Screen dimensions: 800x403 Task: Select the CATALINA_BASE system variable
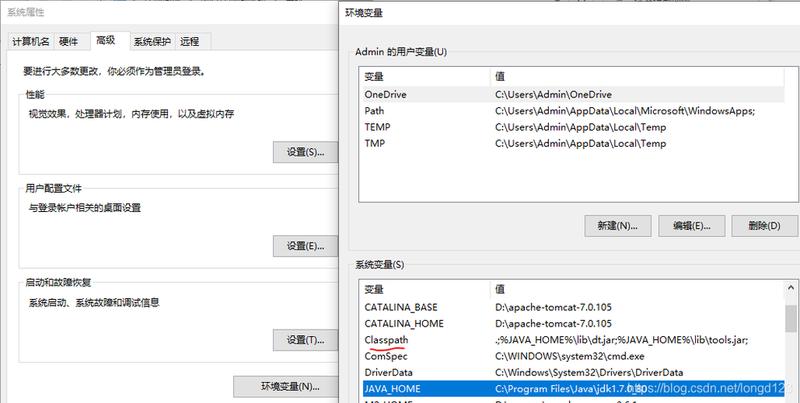[572, 307]
